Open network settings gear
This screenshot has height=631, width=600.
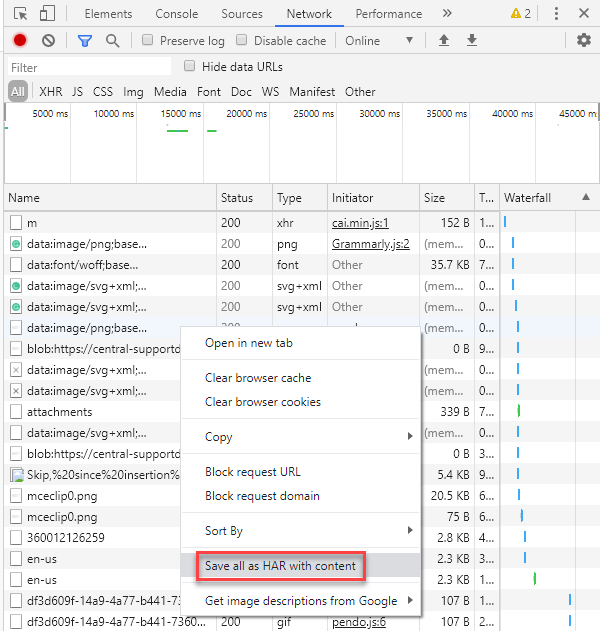coord(584,41)
